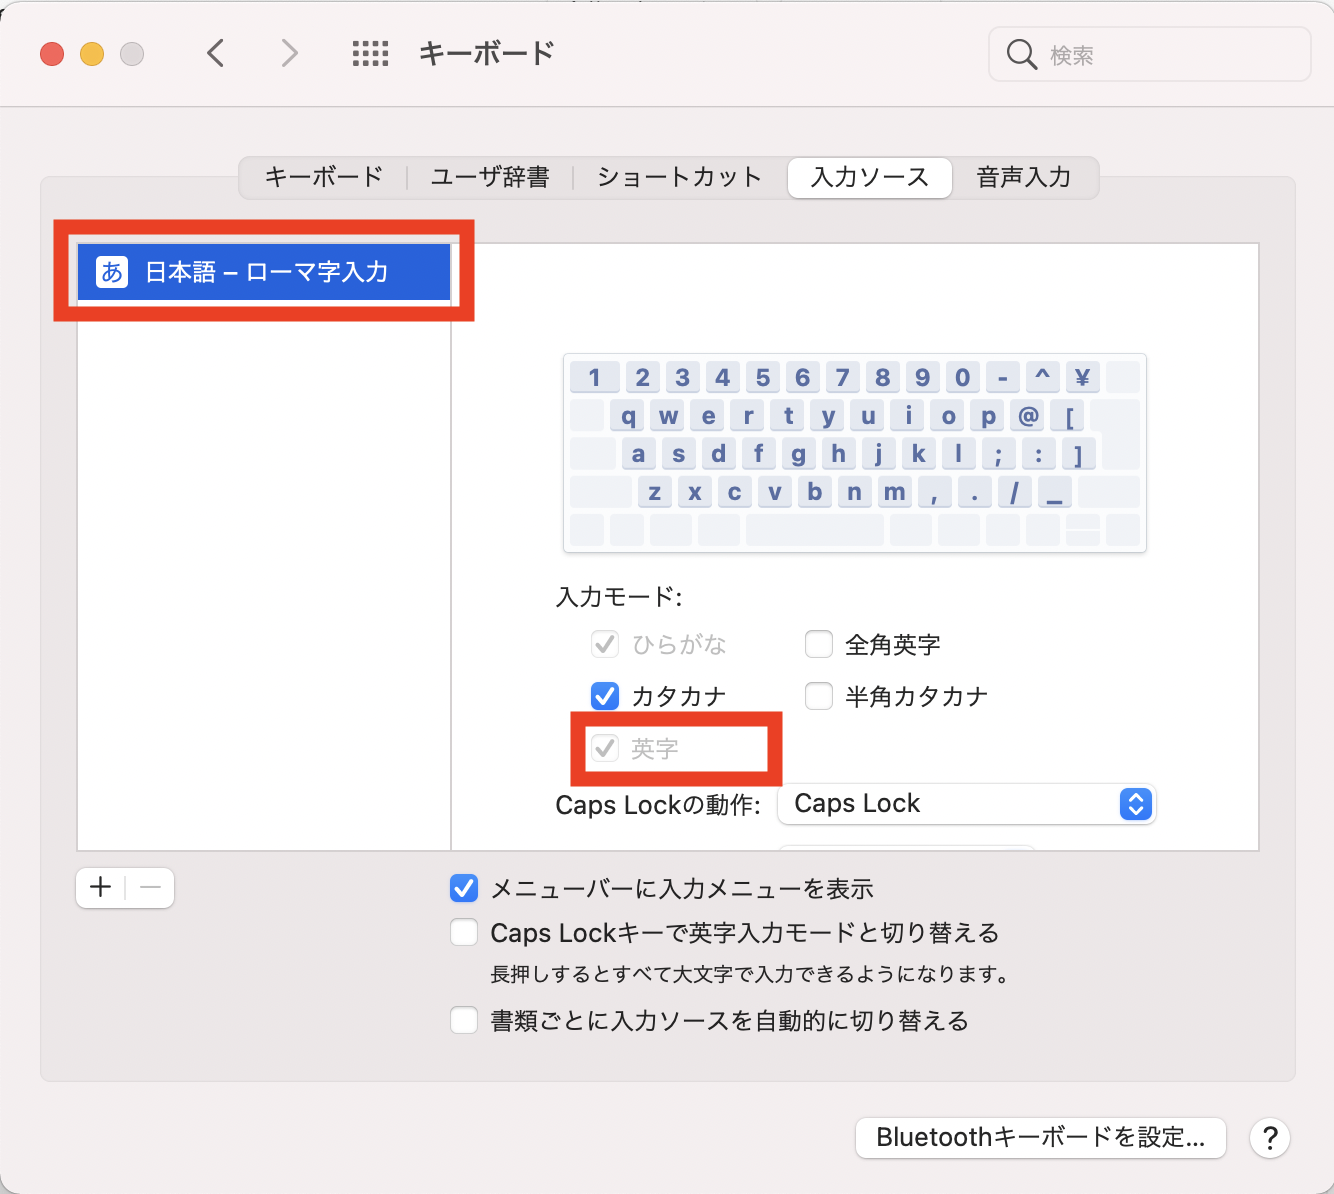This screenshot has width=1334, height=1194.
Task: Switch to the 音声入力 tab
Action: click(x=1024, y=177)
